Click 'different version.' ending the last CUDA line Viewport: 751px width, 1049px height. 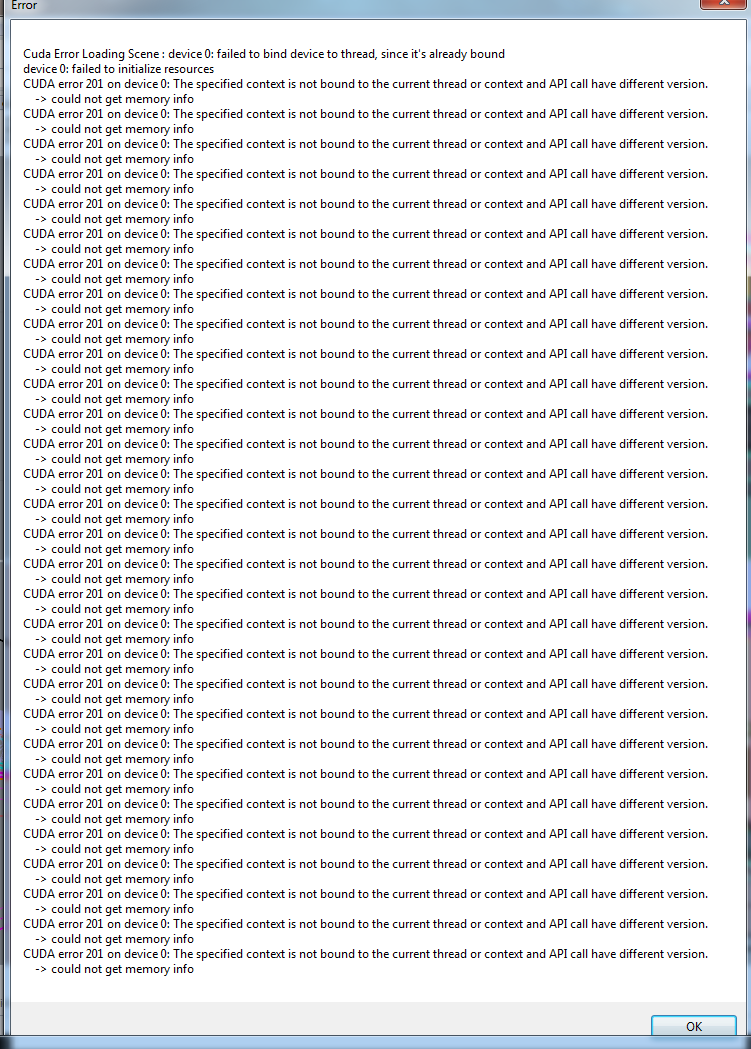tap(663, 954)
